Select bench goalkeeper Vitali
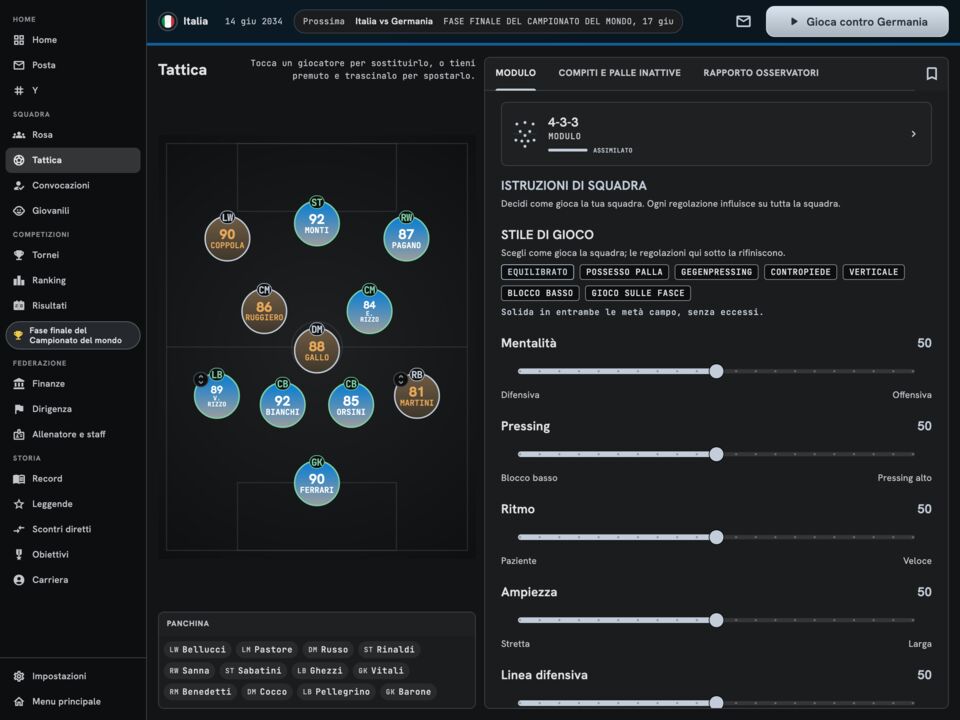The image size is (960, 720). 381,671
